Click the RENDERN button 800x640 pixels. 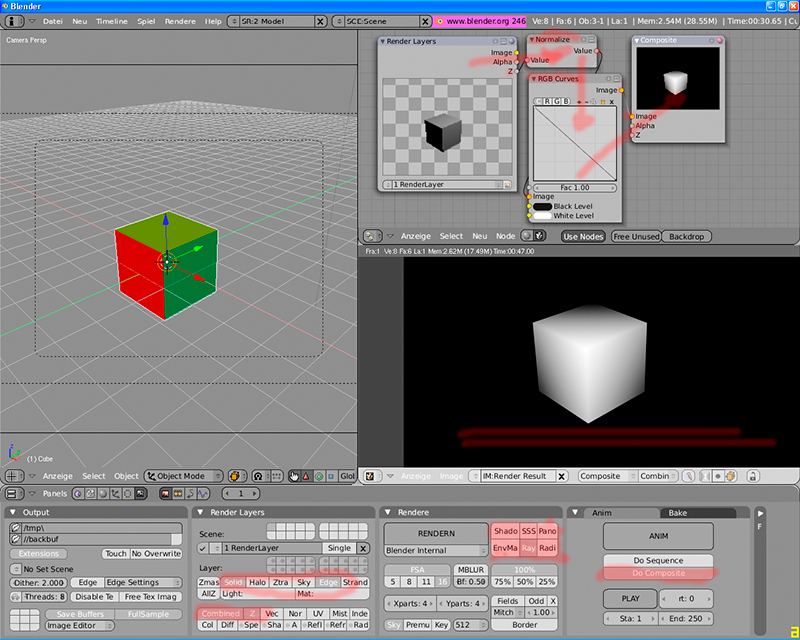click(436, 533)
